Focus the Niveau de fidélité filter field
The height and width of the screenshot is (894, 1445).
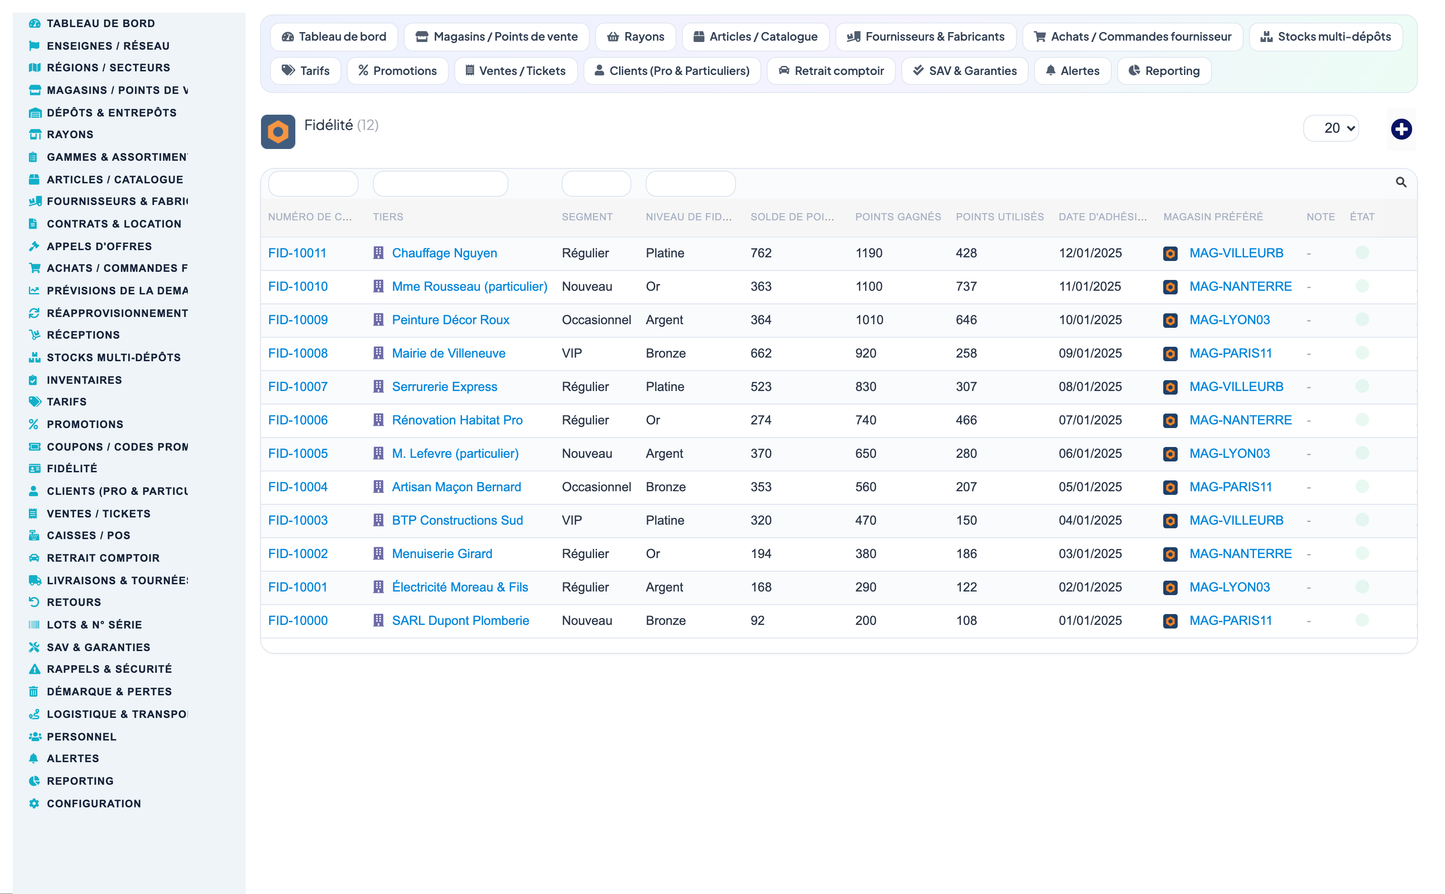tap(690, 184)
